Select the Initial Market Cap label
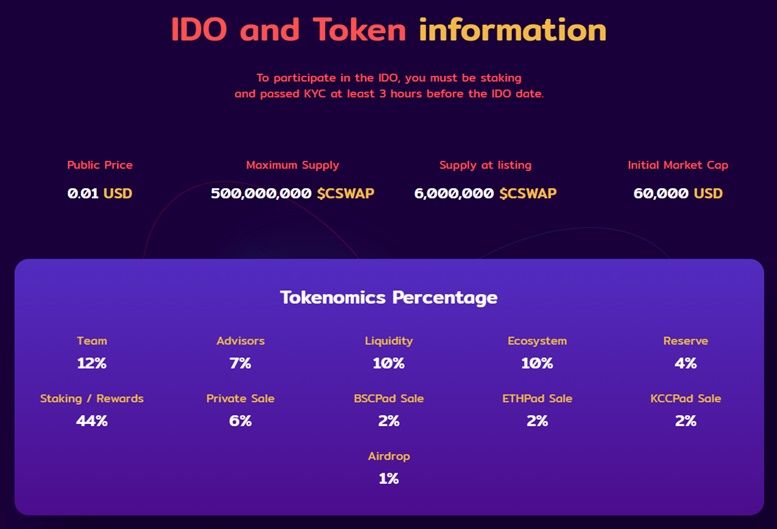This screenshot has width=777, height=529. 678,165
